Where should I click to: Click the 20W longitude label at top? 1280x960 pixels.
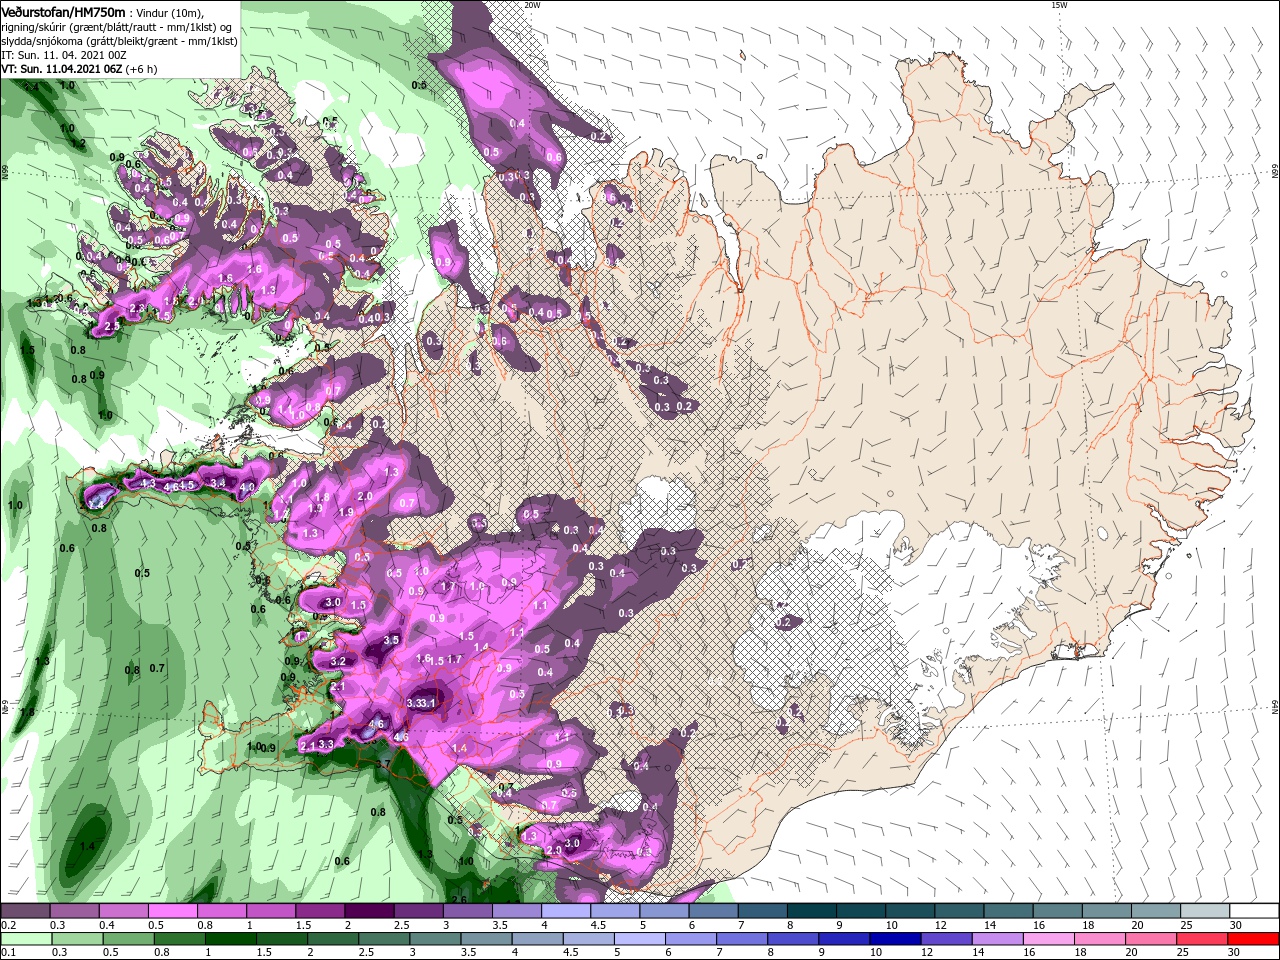tap(532, 5)
